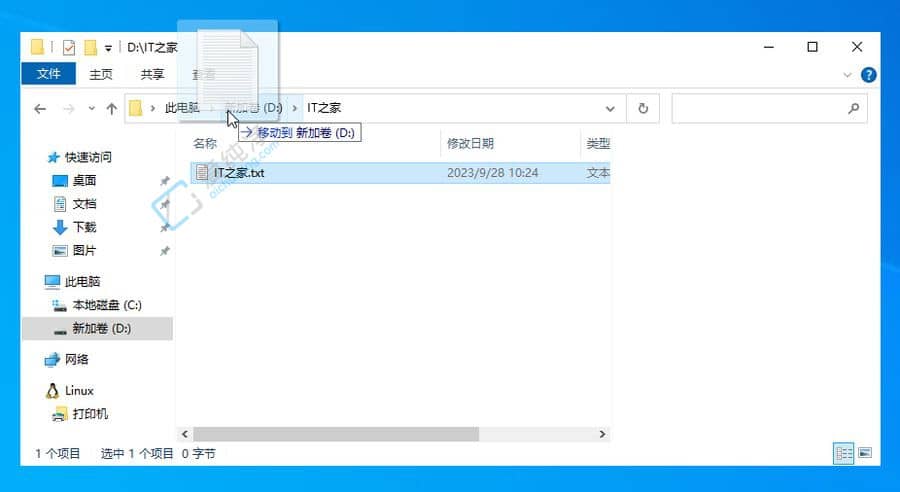Switch to details view in status bar
900x492 pixels.
843,453
